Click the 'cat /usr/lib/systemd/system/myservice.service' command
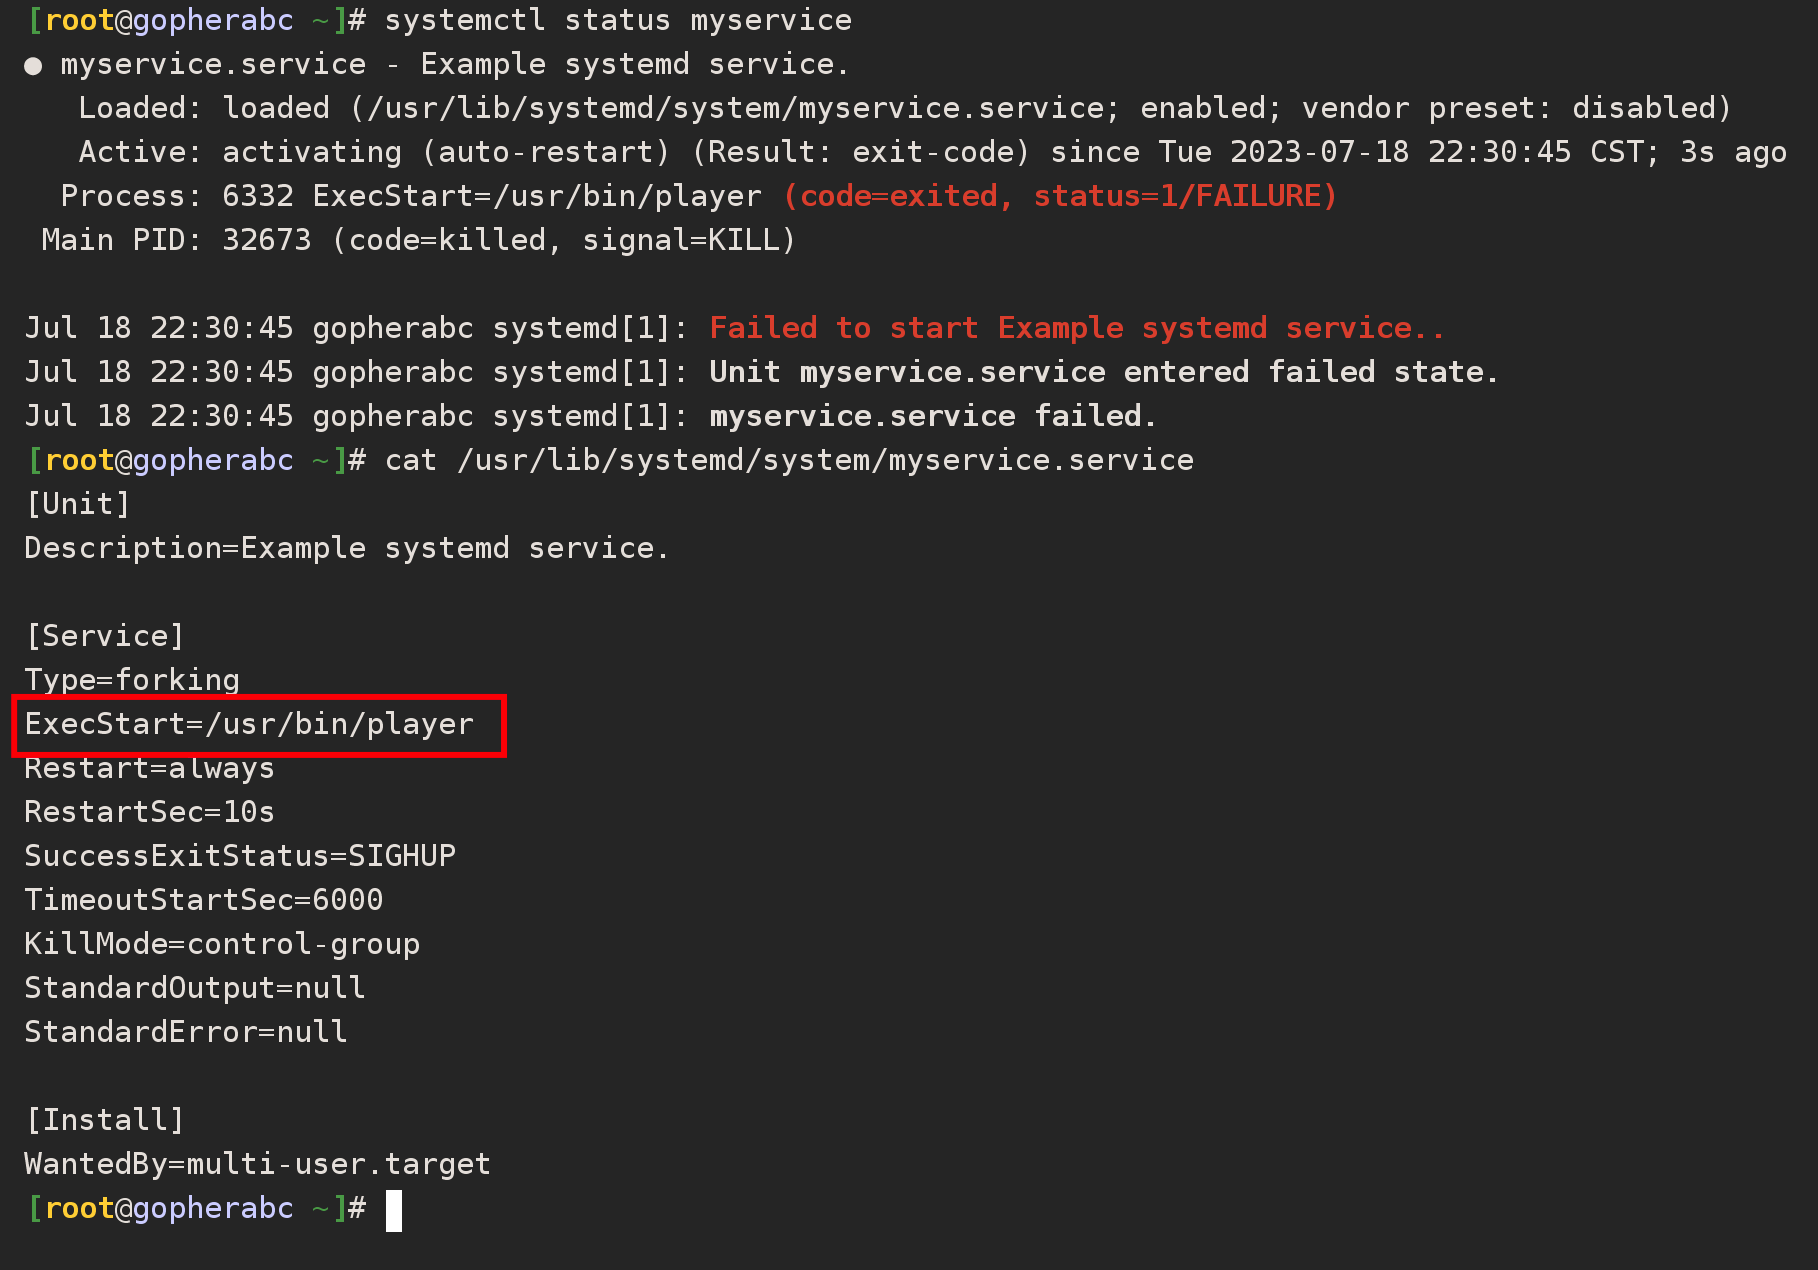 coord(789,460)
